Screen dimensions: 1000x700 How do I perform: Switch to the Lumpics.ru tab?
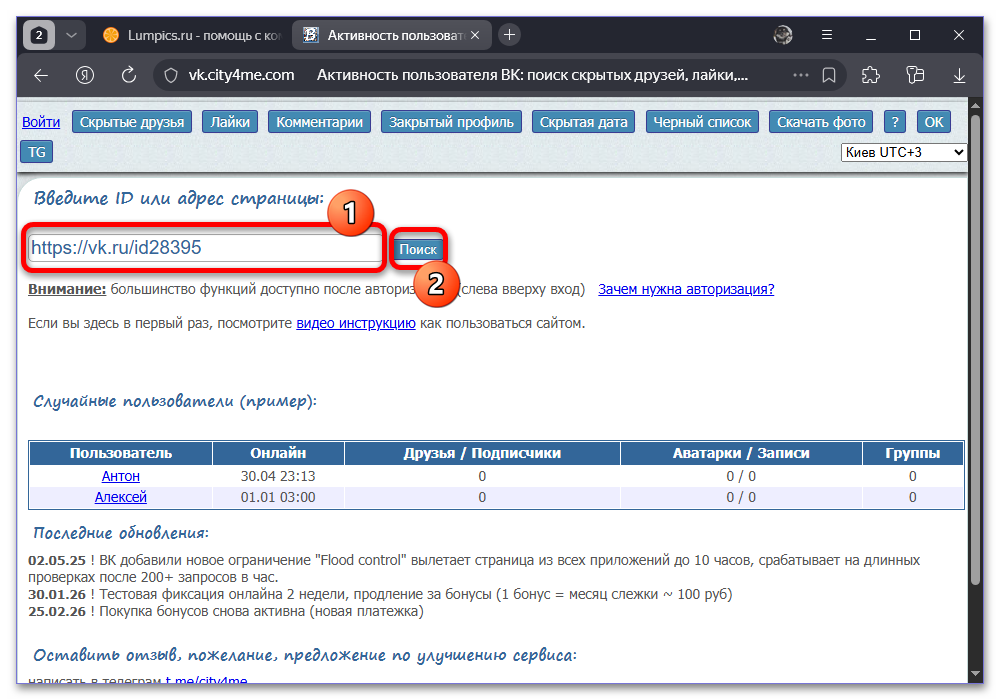click(191, 35)
